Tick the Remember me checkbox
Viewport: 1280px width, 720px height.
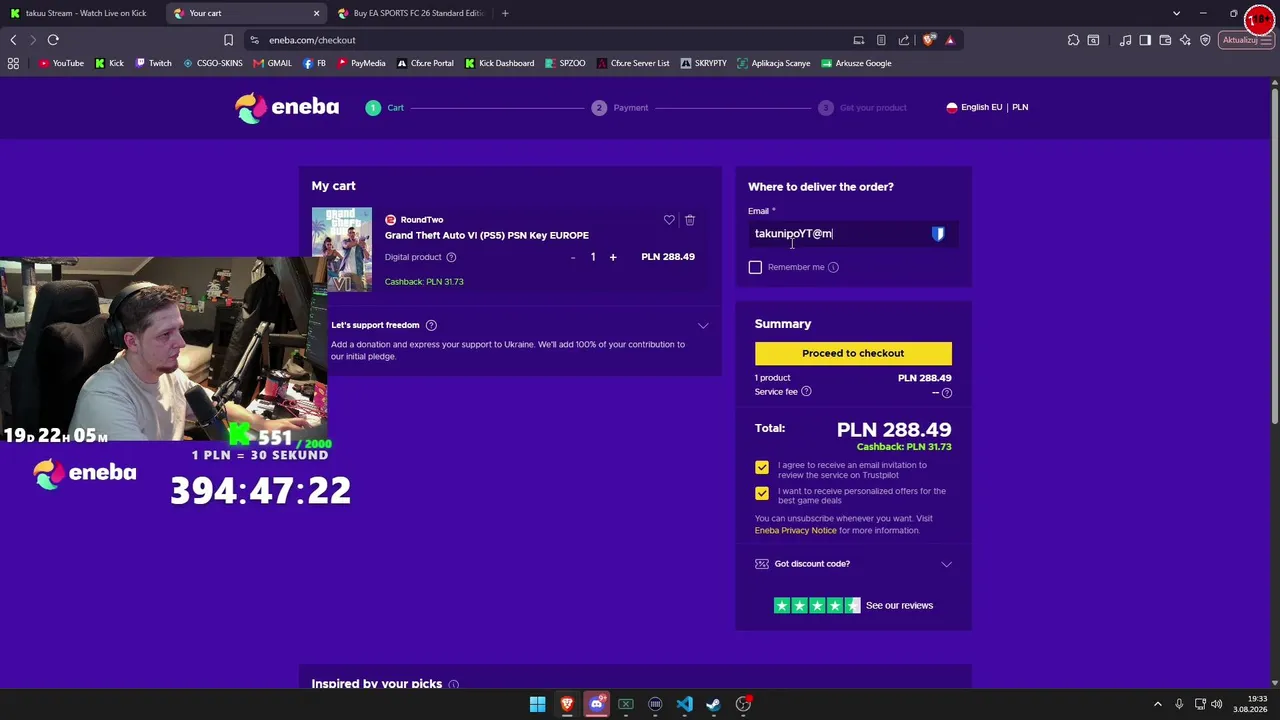point(755,267)
